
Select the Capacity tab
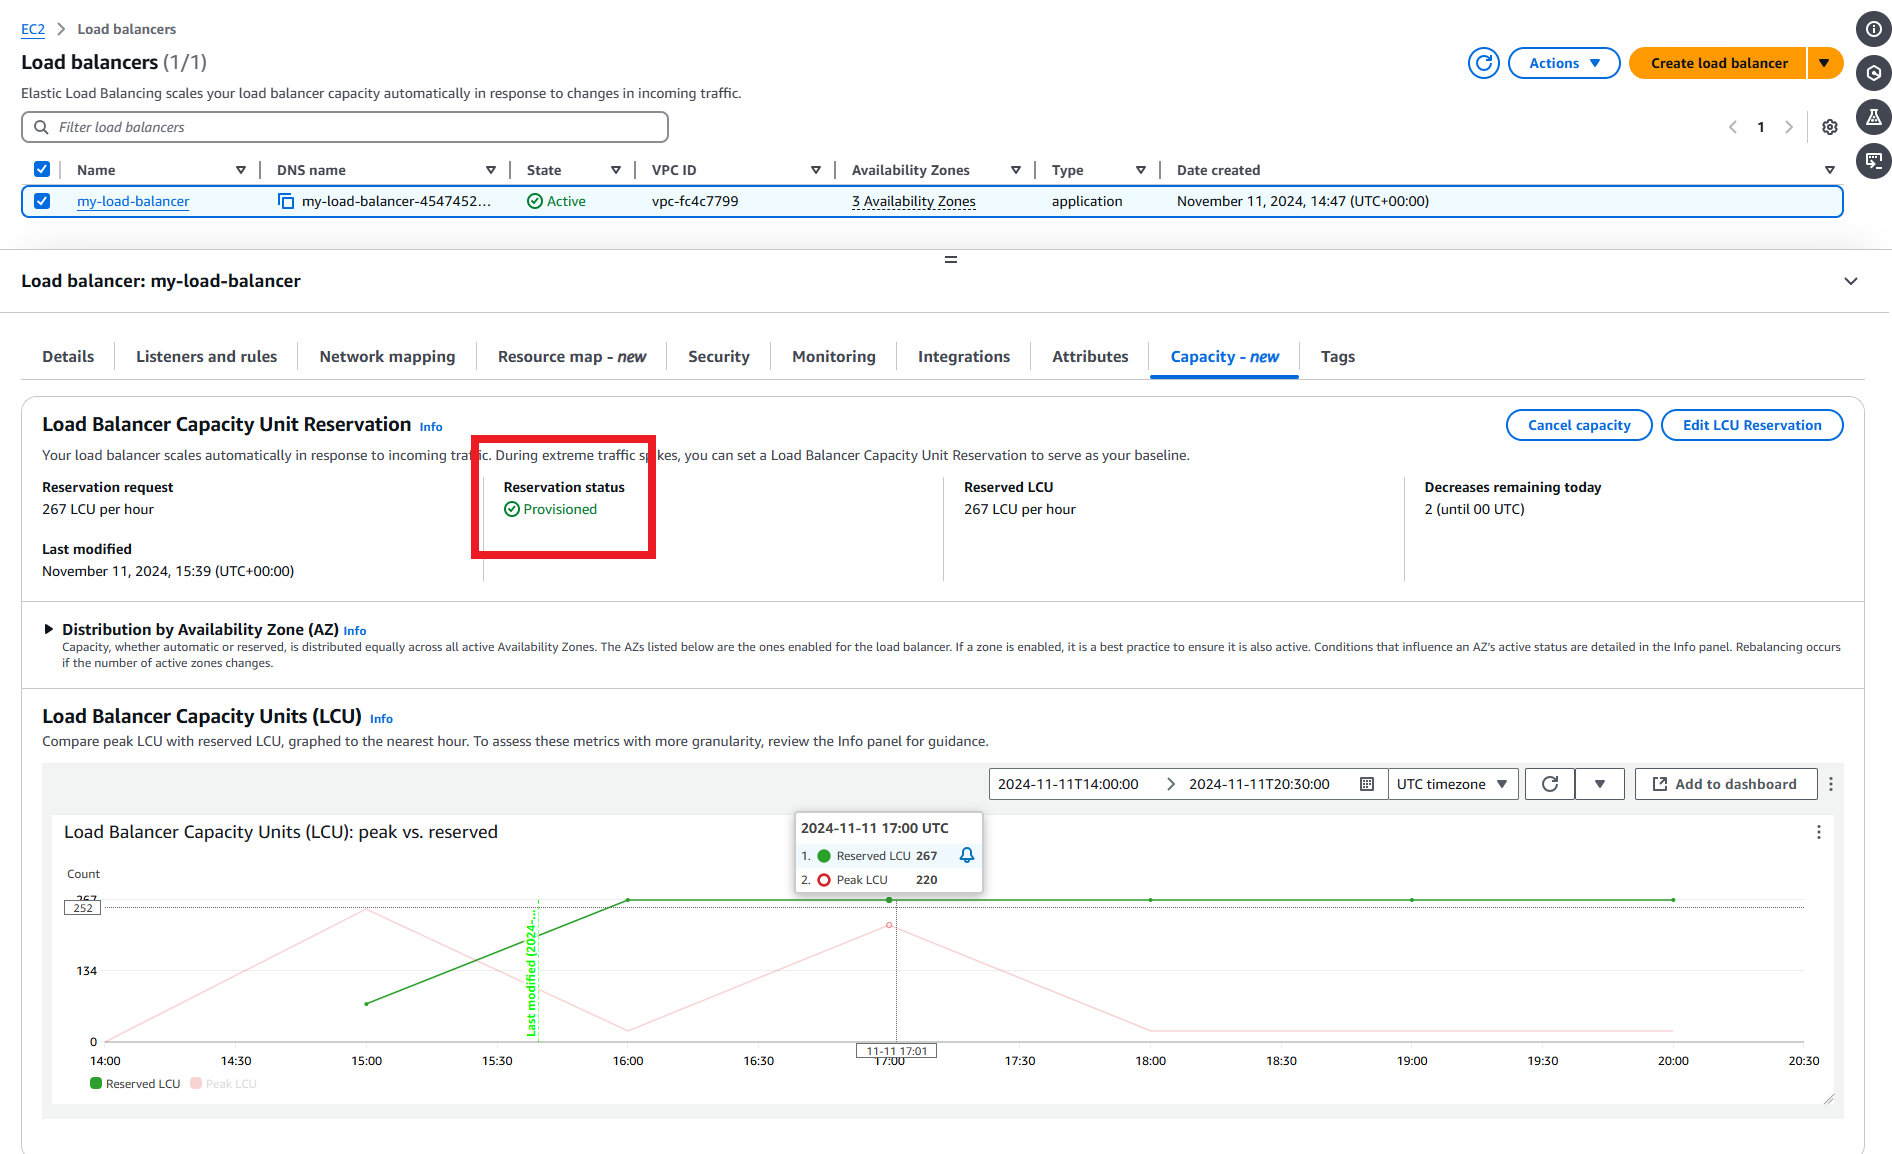(x=1225, y=357)
